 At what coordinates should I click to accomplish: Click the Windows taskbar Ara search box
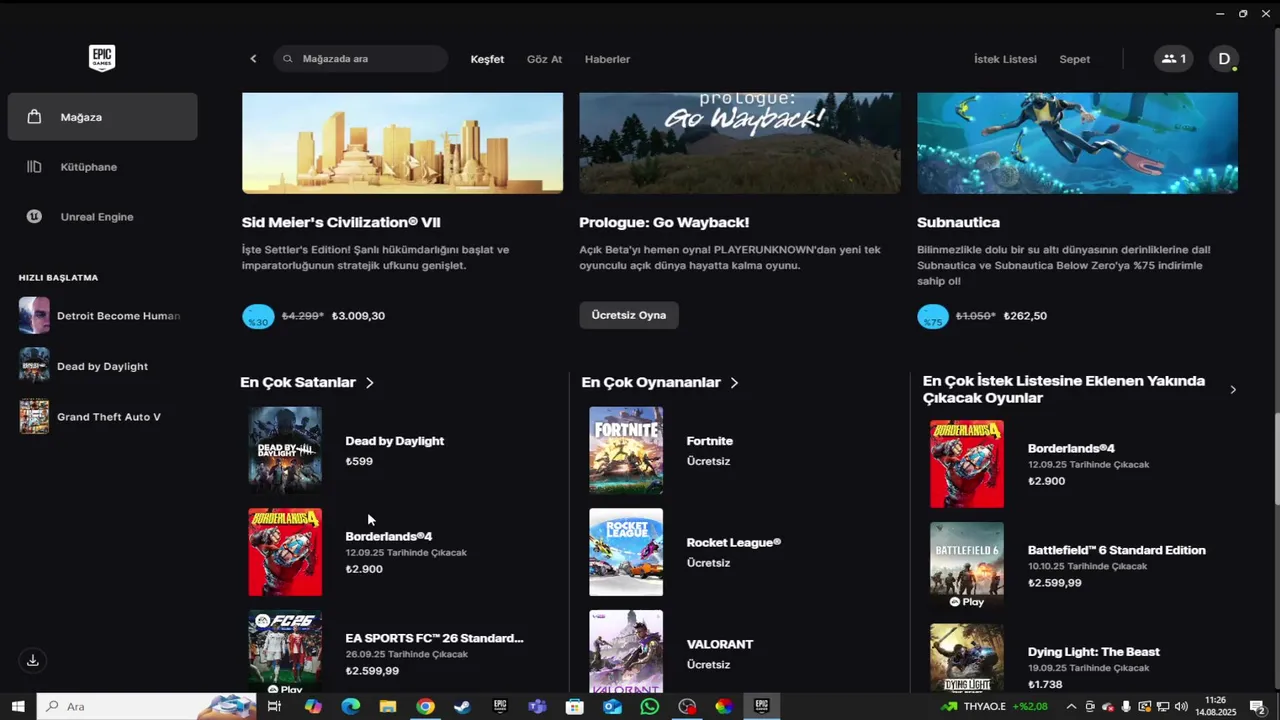pyautogui.click(x=145, y=706)
